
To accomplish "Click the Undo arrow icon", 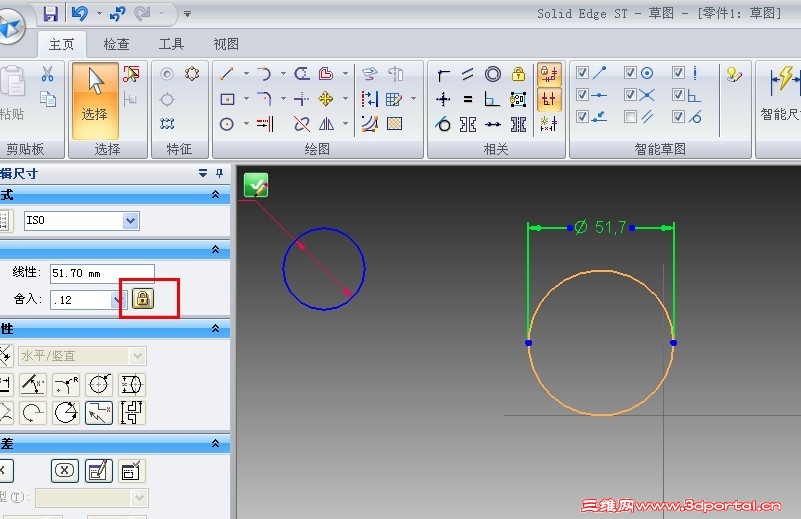I will tap(80, 13).
